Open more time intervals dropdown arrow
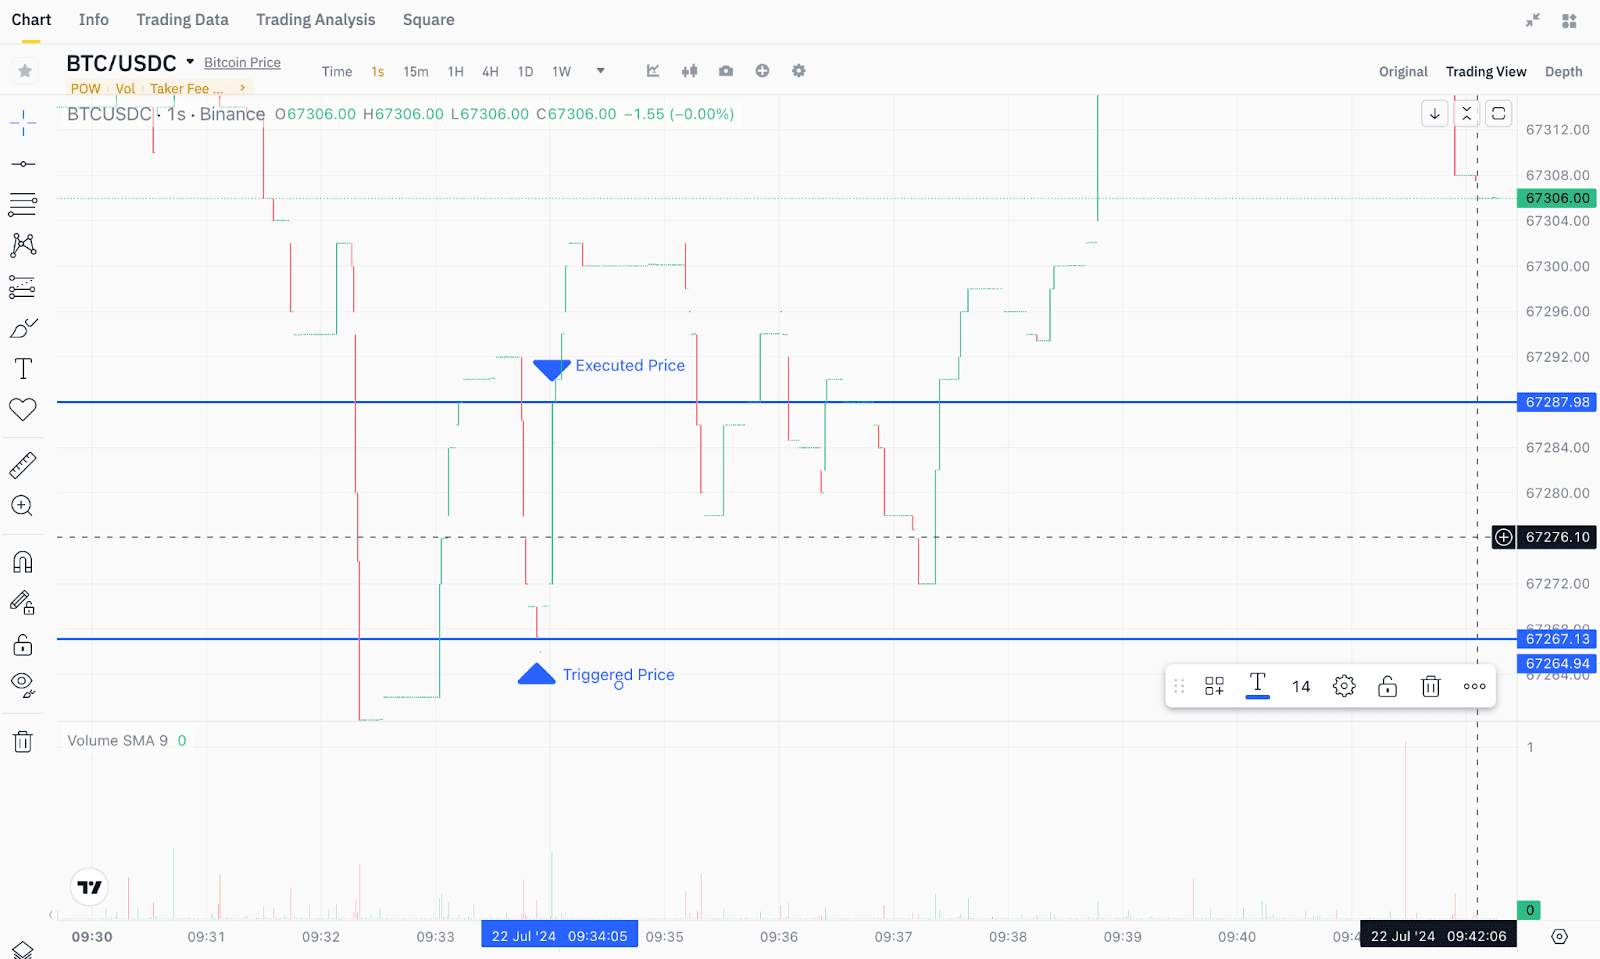Viewport: 1600px width, 959px height. (x=600, y=71)
